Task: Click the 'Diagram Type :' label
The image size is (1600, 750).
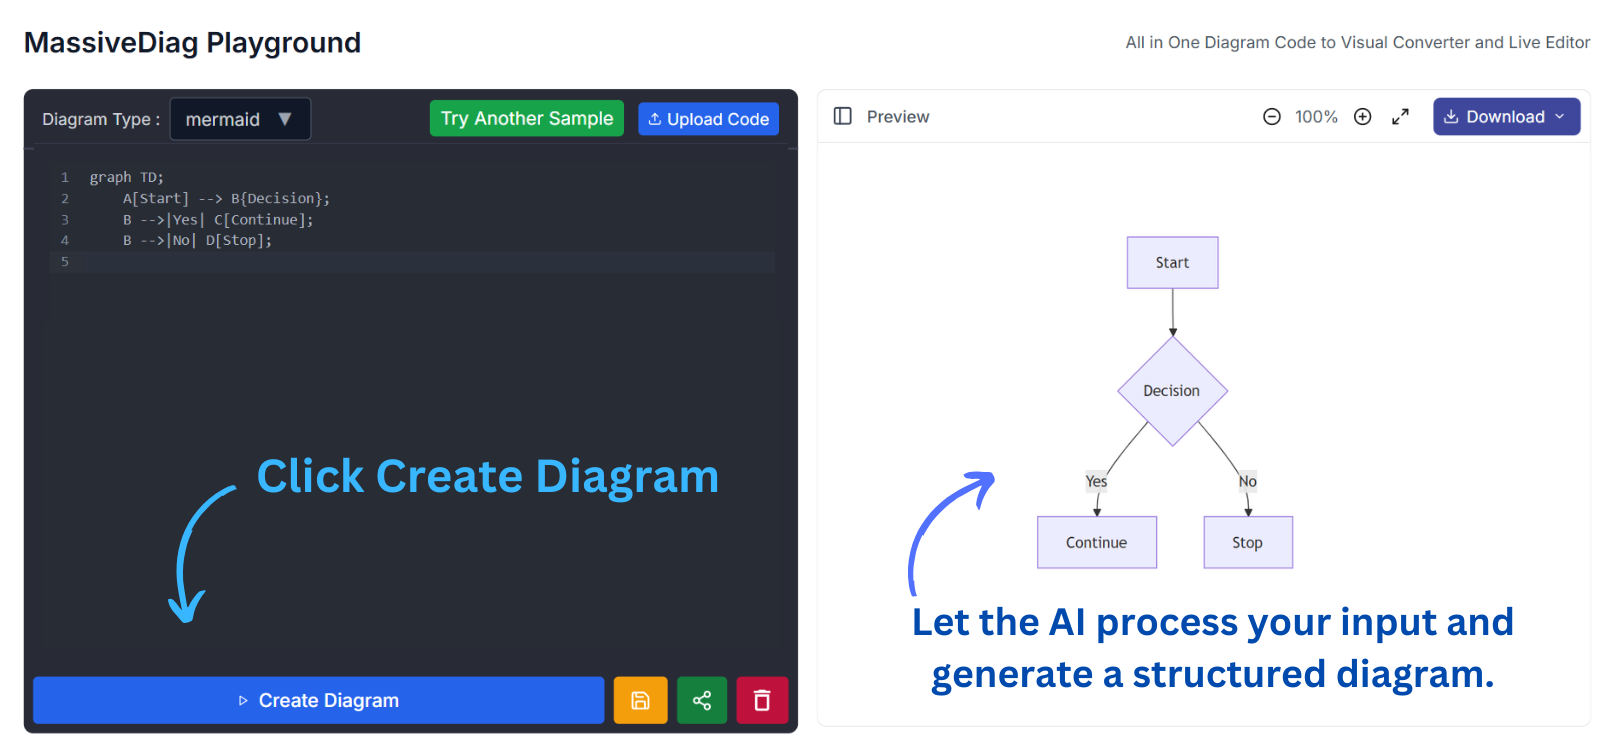Action: 101,119
